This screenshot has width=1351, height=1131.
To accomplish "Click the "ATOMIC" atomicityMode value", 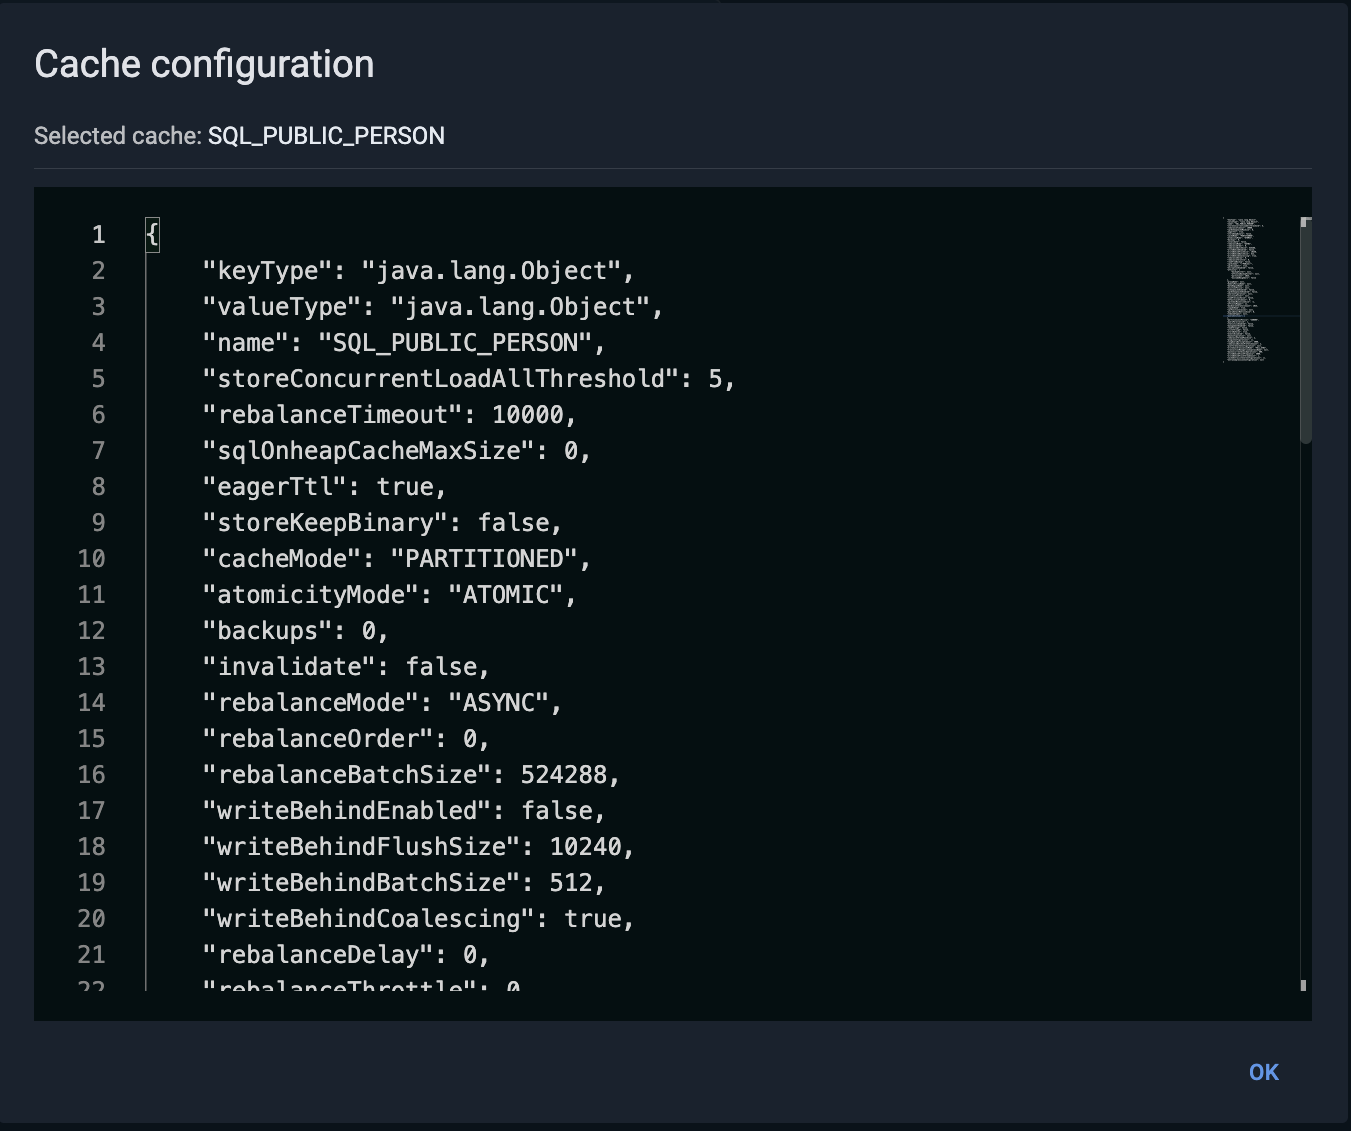I will tap(505, 595).
